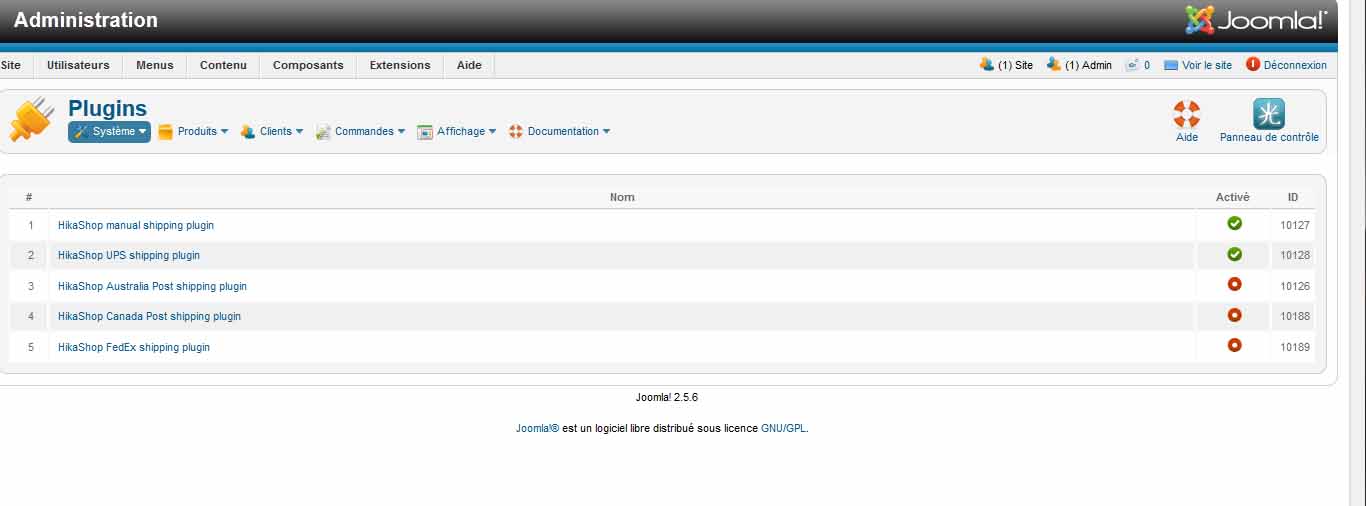Open the Aide lifebuoy icon
The width and height of the screenshot is (1366, 506).
pyautogui.click(x=1187, y=114)
